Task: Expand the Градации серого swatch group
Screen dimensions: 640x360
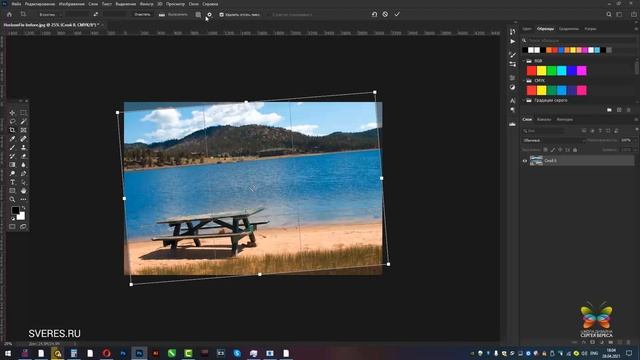Action: [x=524, y=100]
